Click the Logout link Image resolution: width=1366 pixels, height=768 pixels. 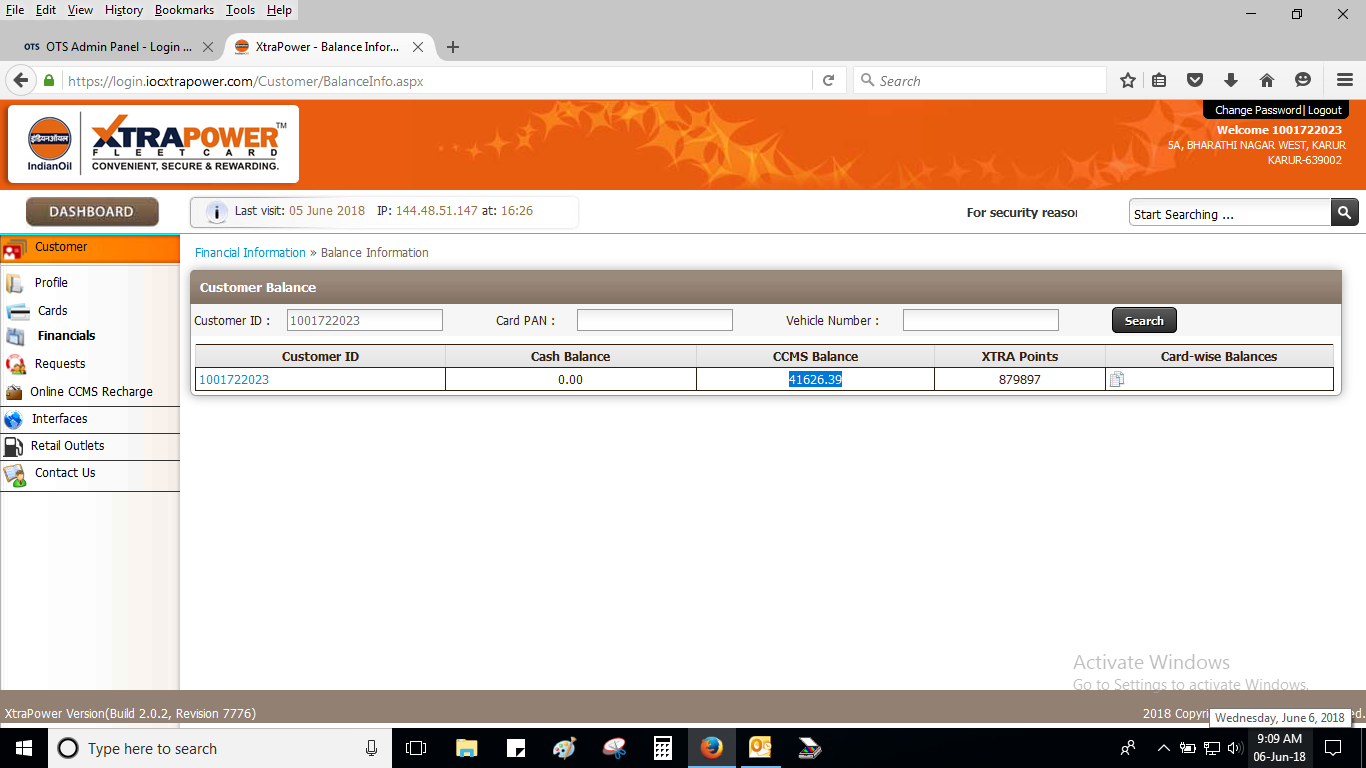1325,110
